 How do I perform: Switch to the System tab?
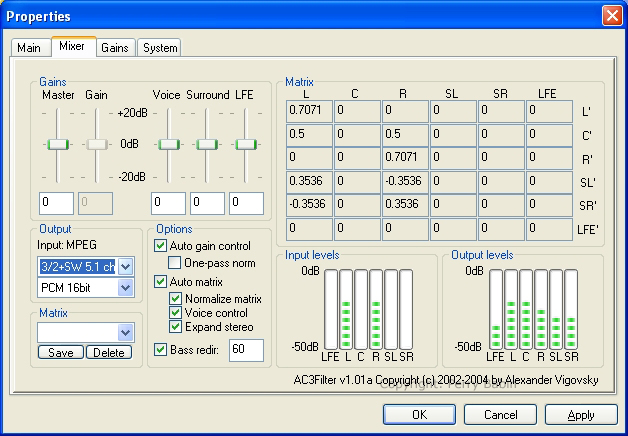pos(159,47)
